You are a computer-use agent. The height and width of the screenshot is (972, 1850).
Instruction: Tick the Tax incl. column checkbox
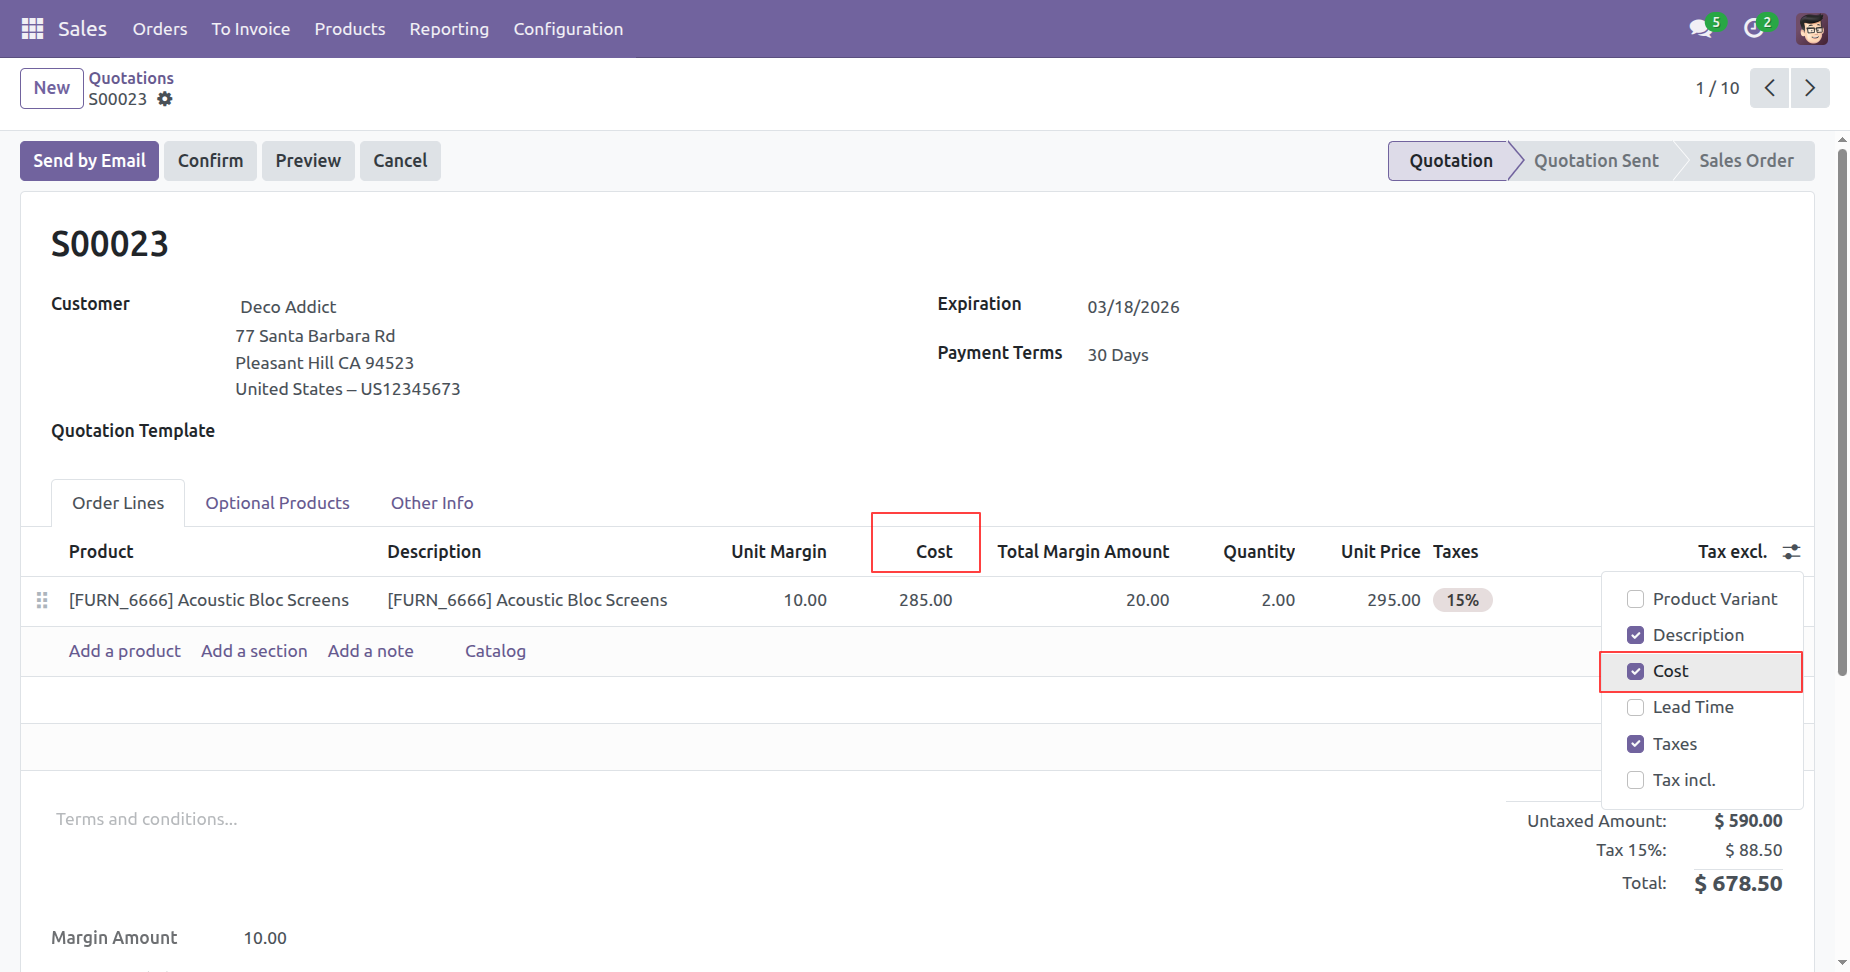point(1636,780)
